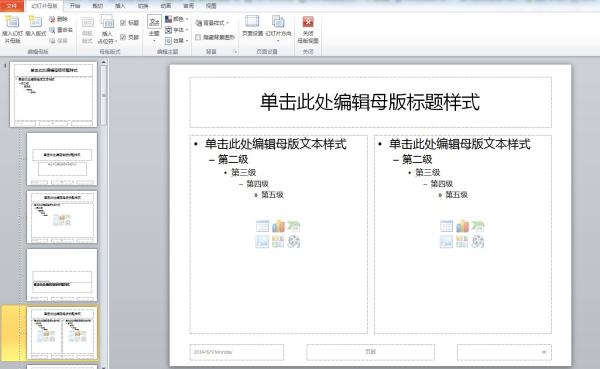This screenshot has height=369, width=600.
Task: Click the thumbnail pane scrollbar thumb
Action: tap(103, 95)
